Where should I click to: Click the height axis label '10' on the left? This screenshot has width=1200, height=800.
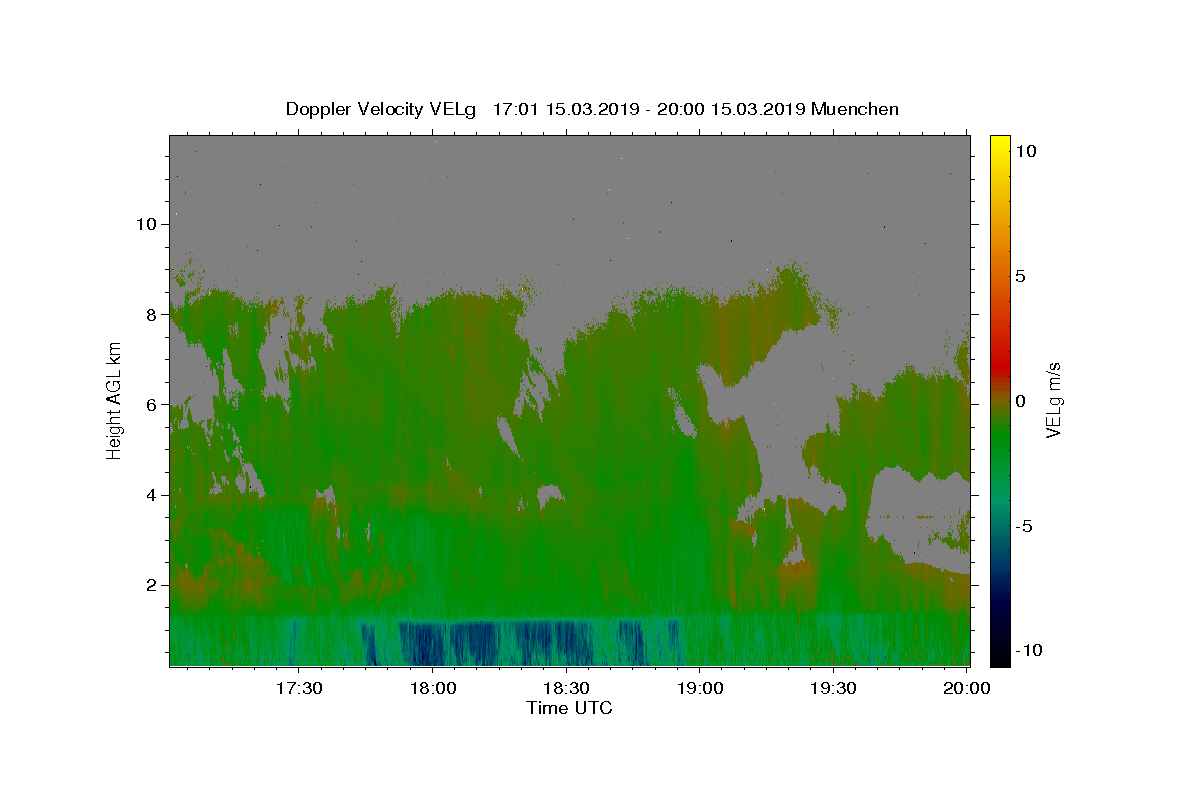(148, 224)
